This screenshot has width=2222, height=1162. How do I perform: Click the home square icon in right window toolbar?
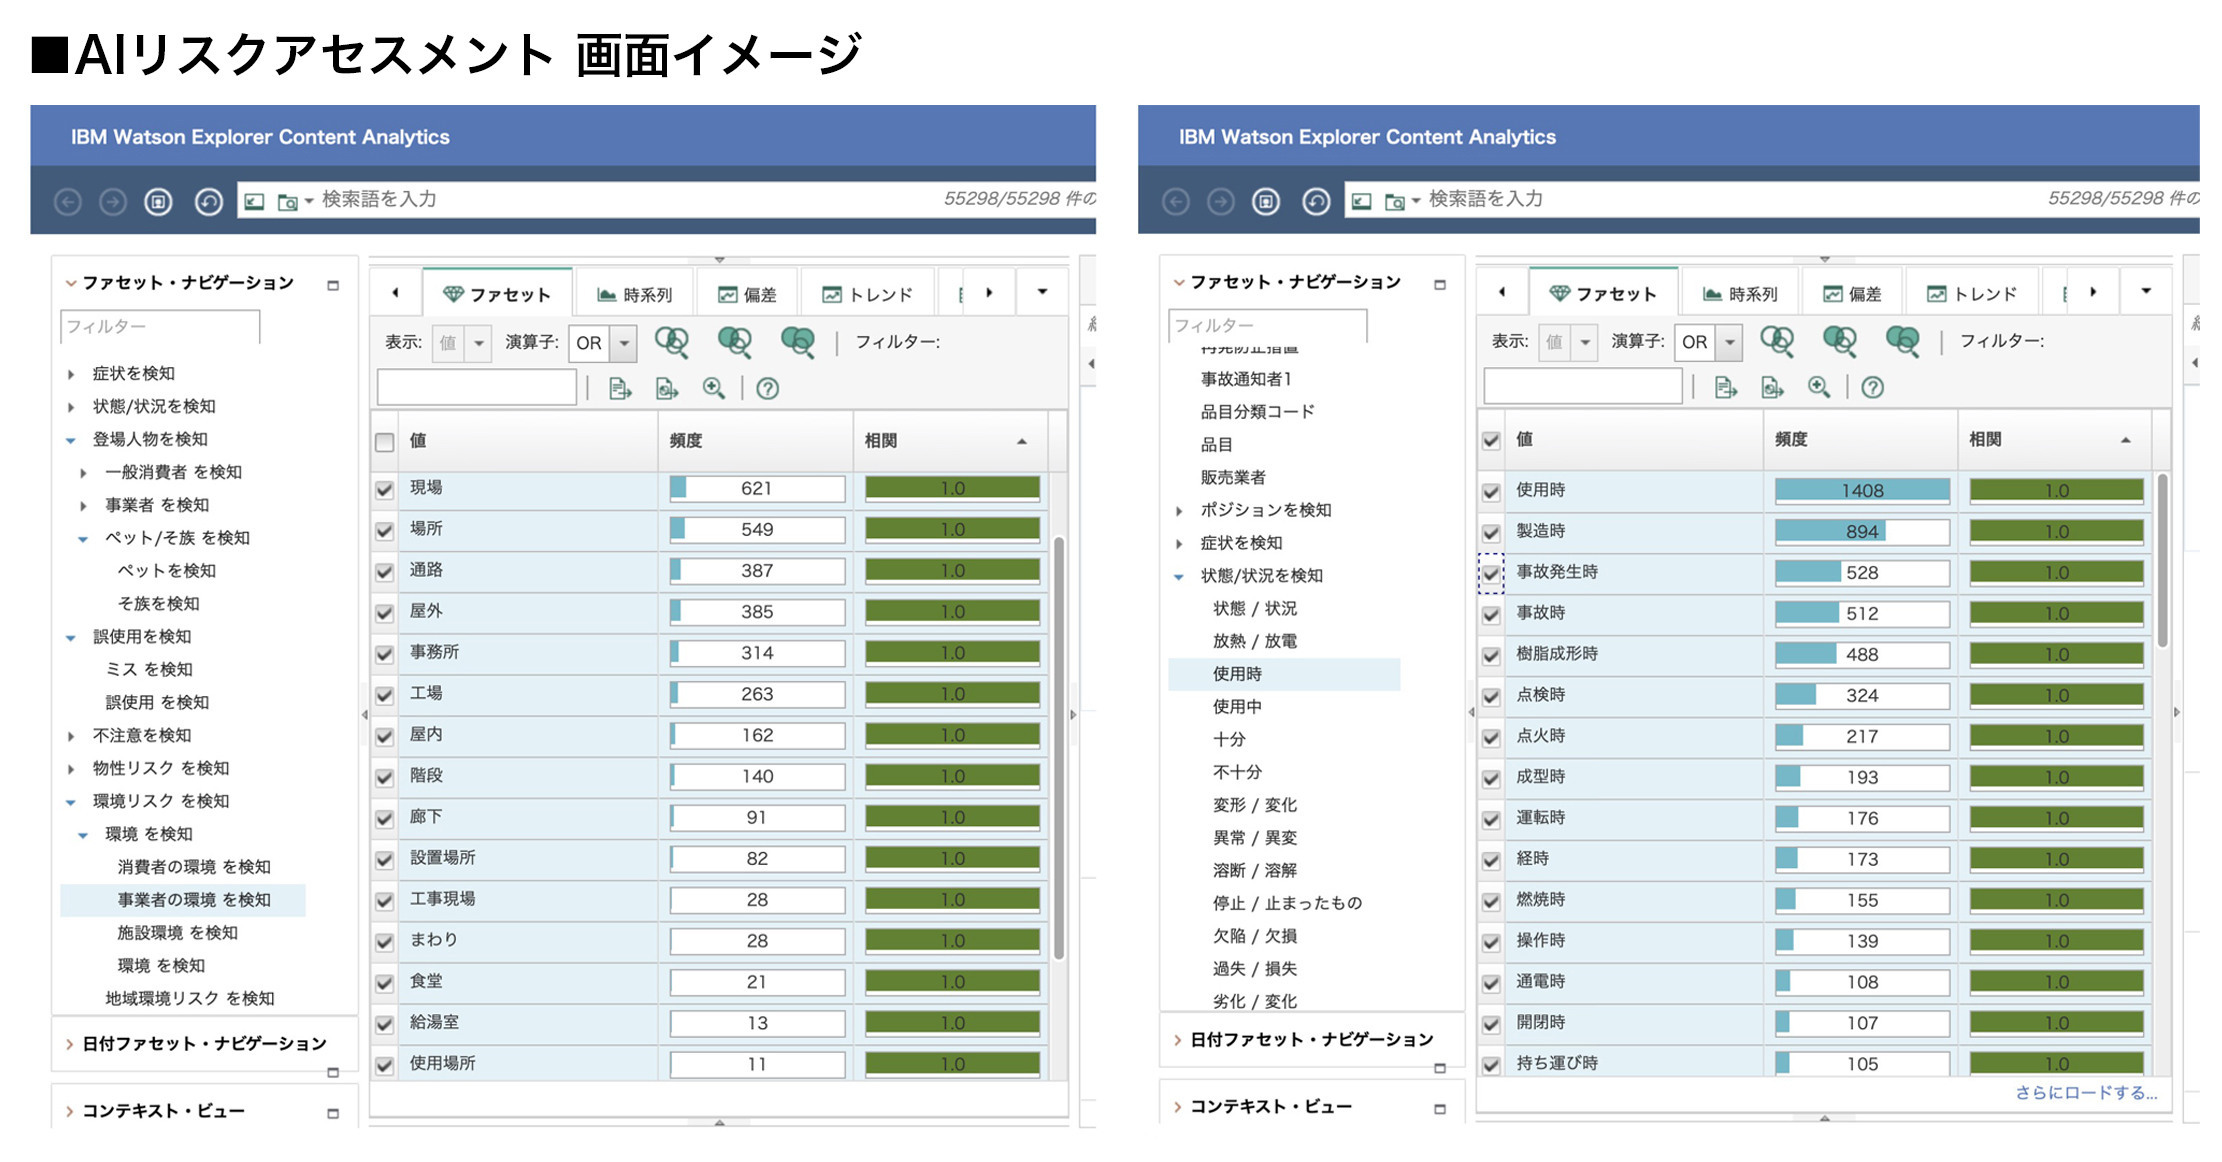[x=1265, y=202]
